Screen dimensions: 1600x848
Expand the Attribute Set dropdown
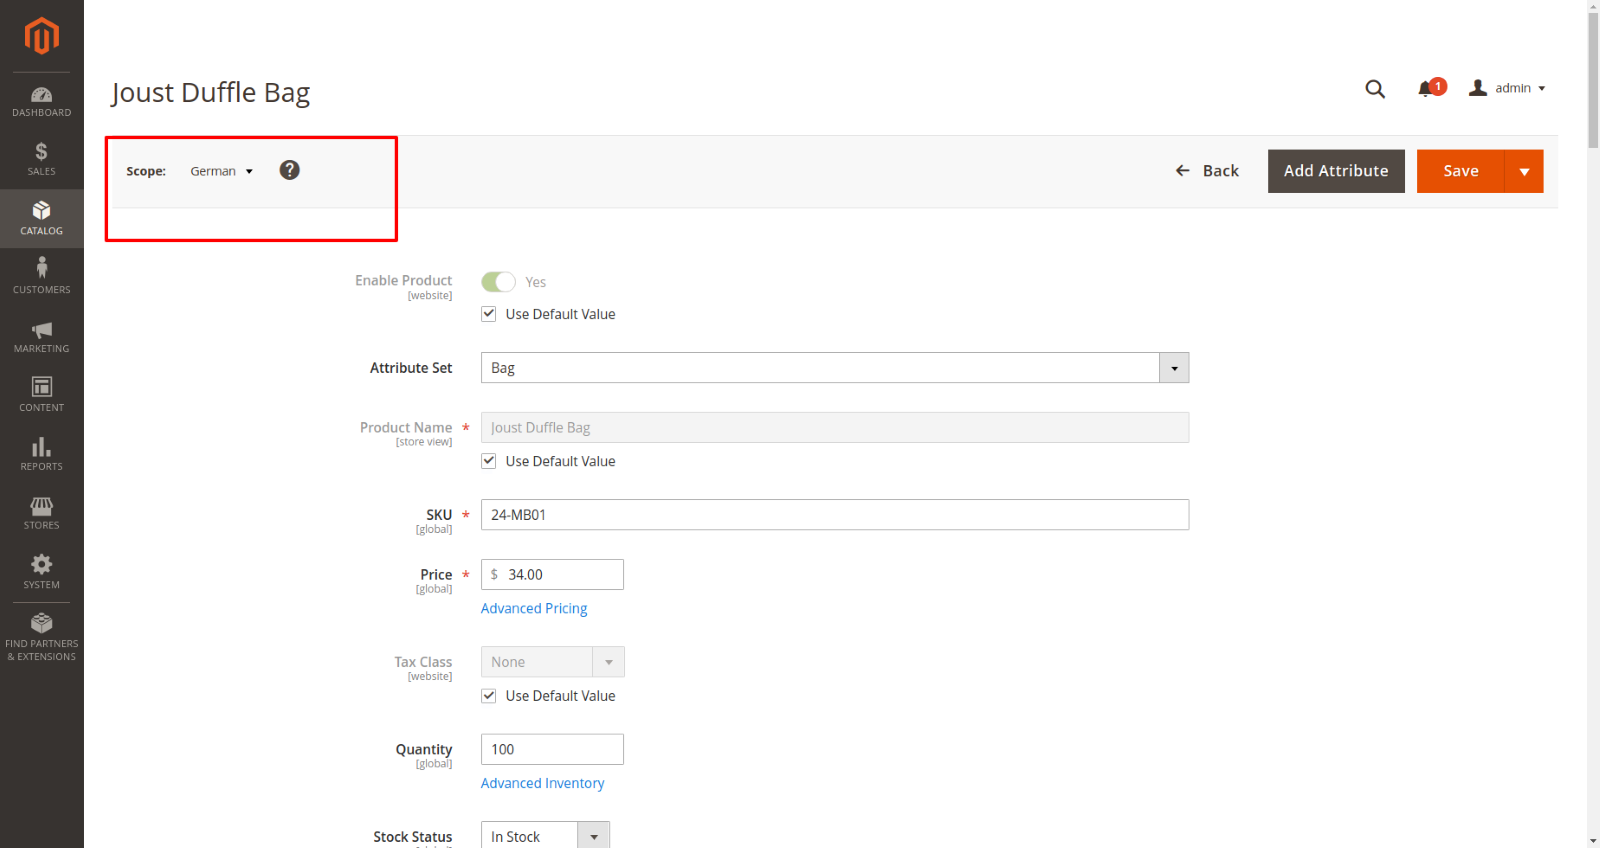tap(1174, 368)
